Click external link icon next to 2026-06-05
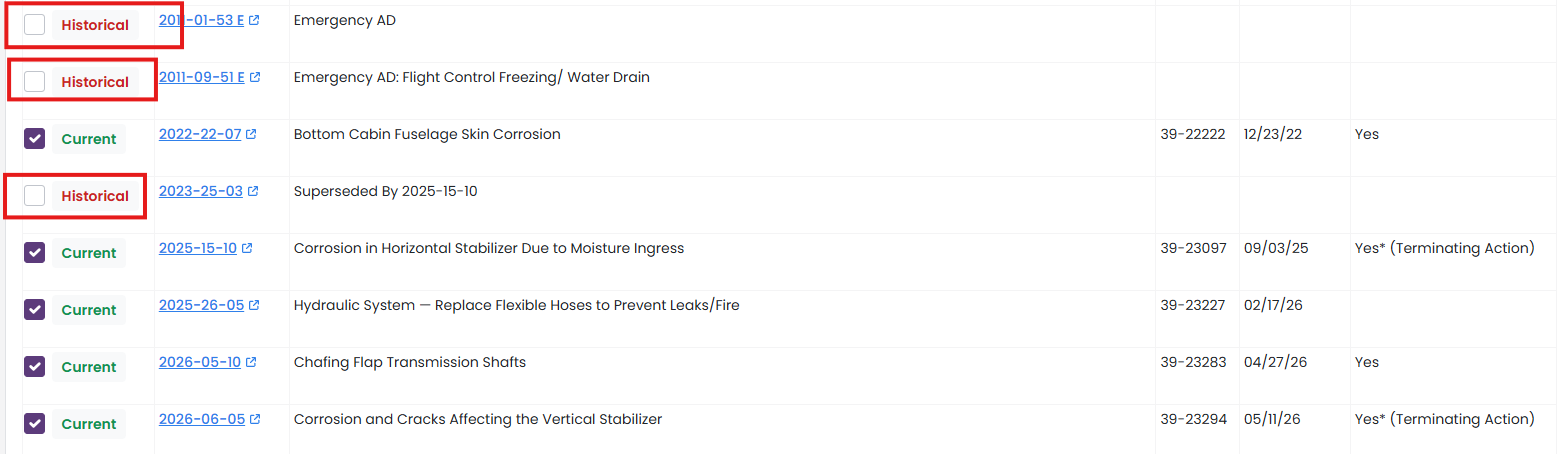Viewport: 1559px width, 454px height. tap(255, 419)
